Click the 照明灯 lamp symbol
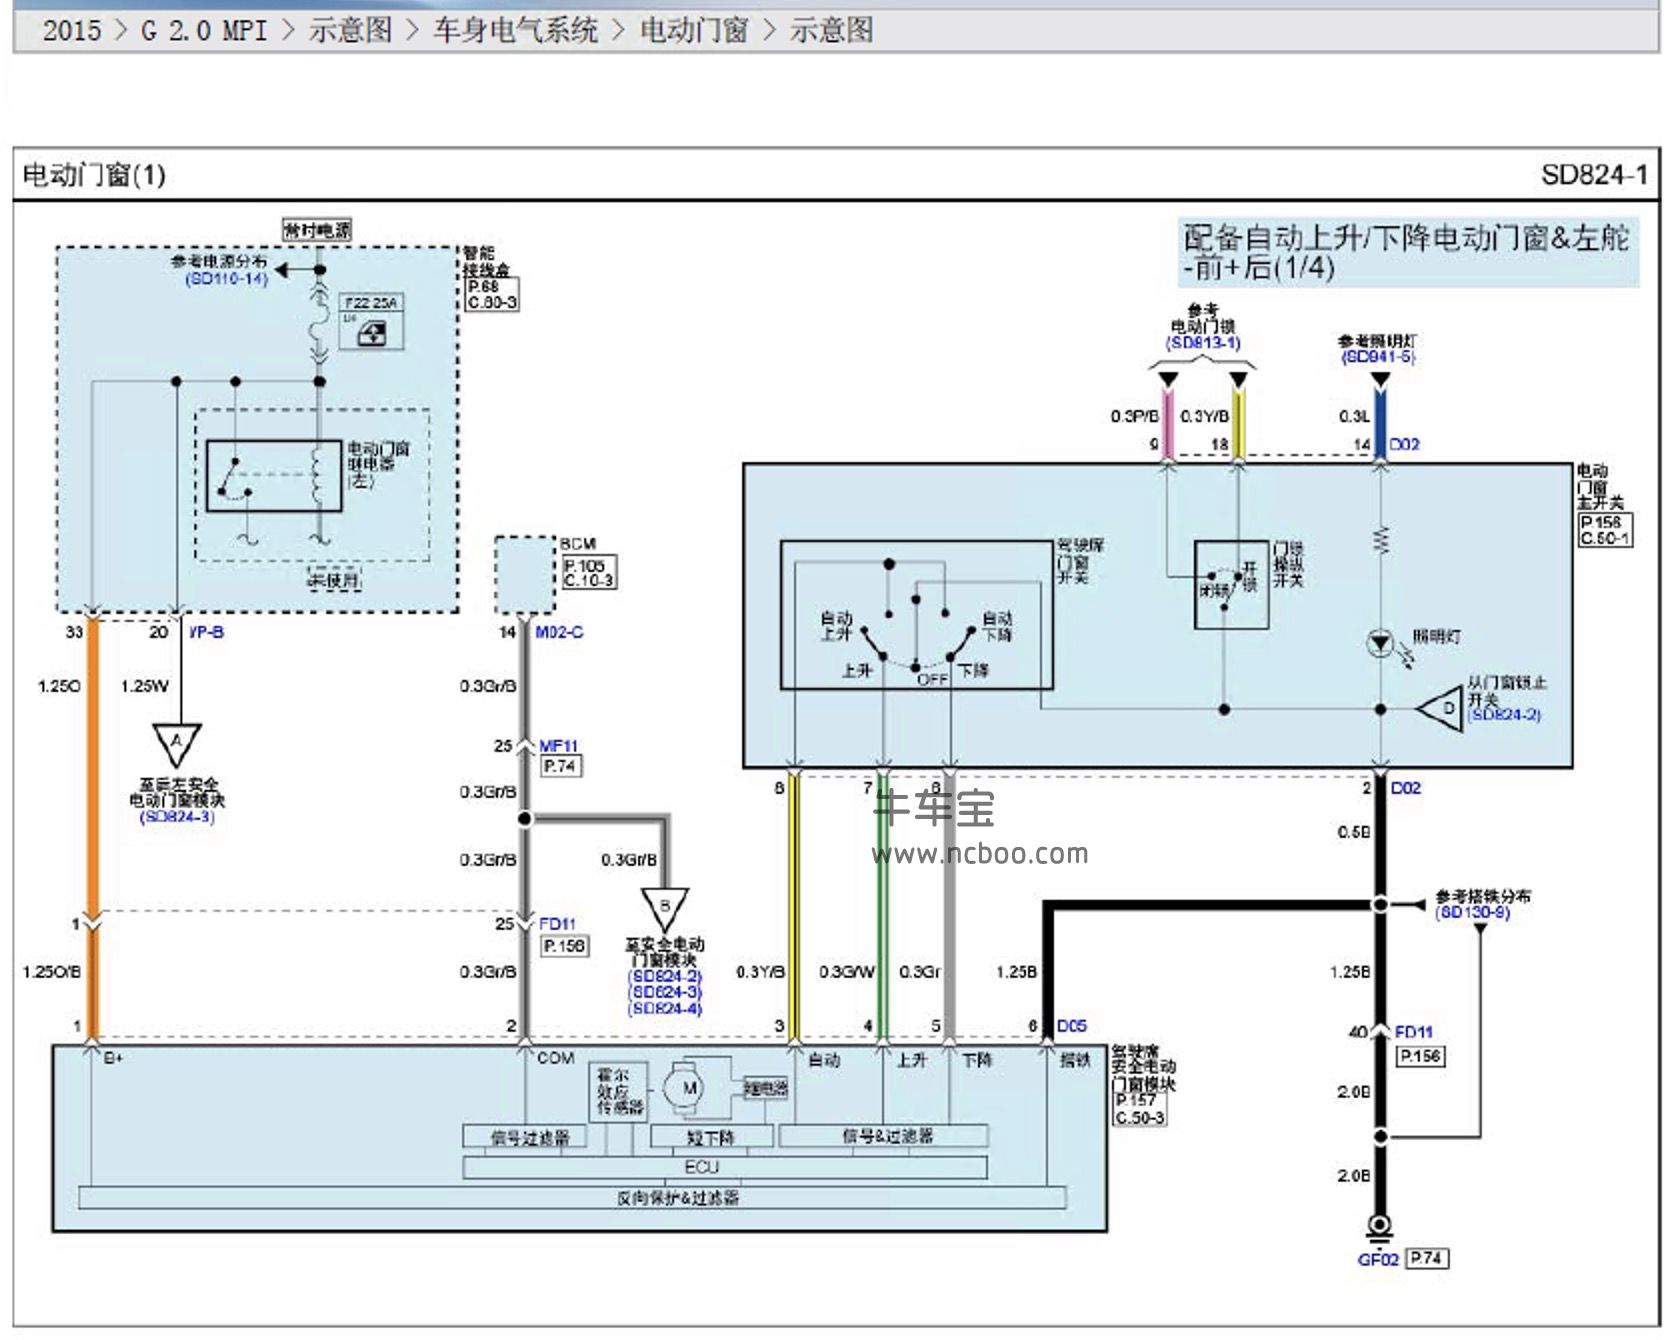 1380,643
